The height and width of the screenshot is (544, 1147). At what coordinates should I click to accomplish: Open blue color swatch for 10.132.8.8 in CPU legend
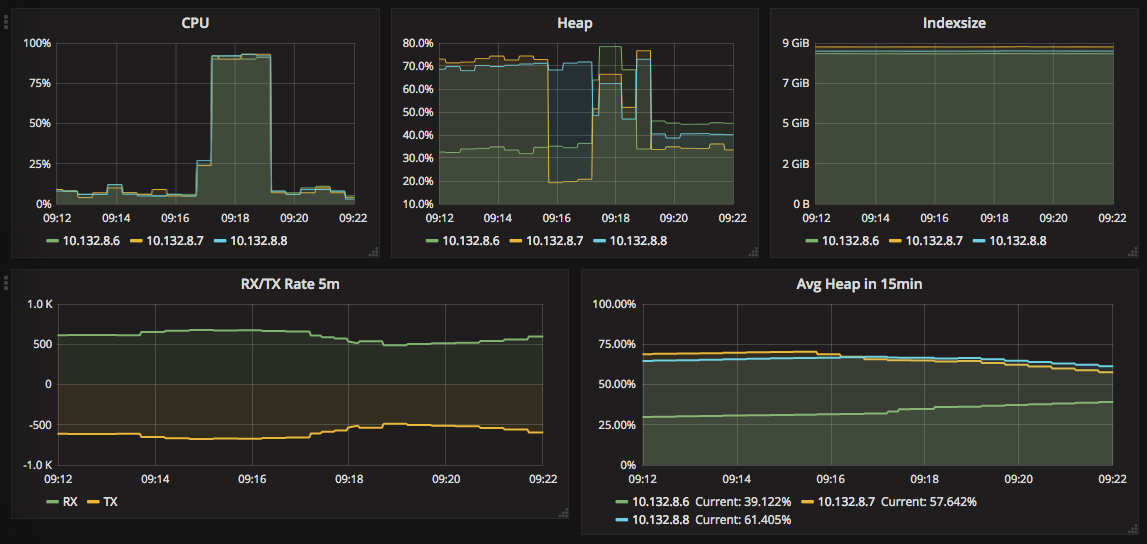click(219, 241)
